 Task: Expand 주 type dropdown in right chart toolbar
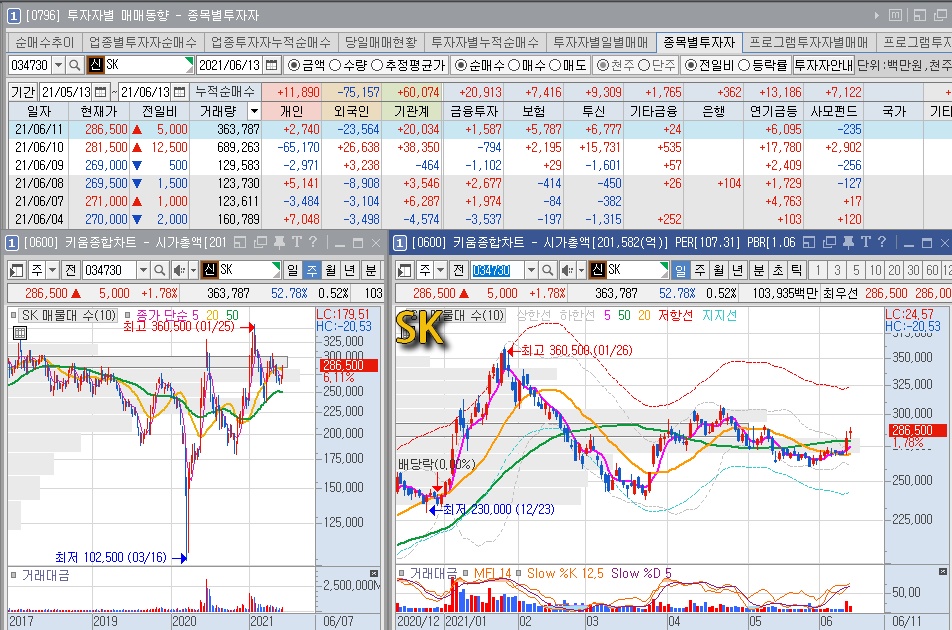click(440, 270)
